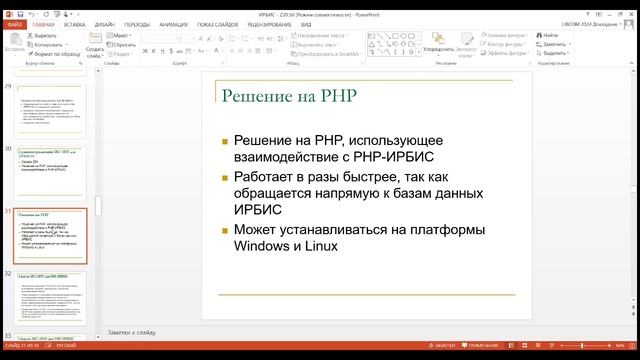Viewport: 640px width, 360px height.
Task: Open PowerPoint help question mark
Action: [588, 14]
